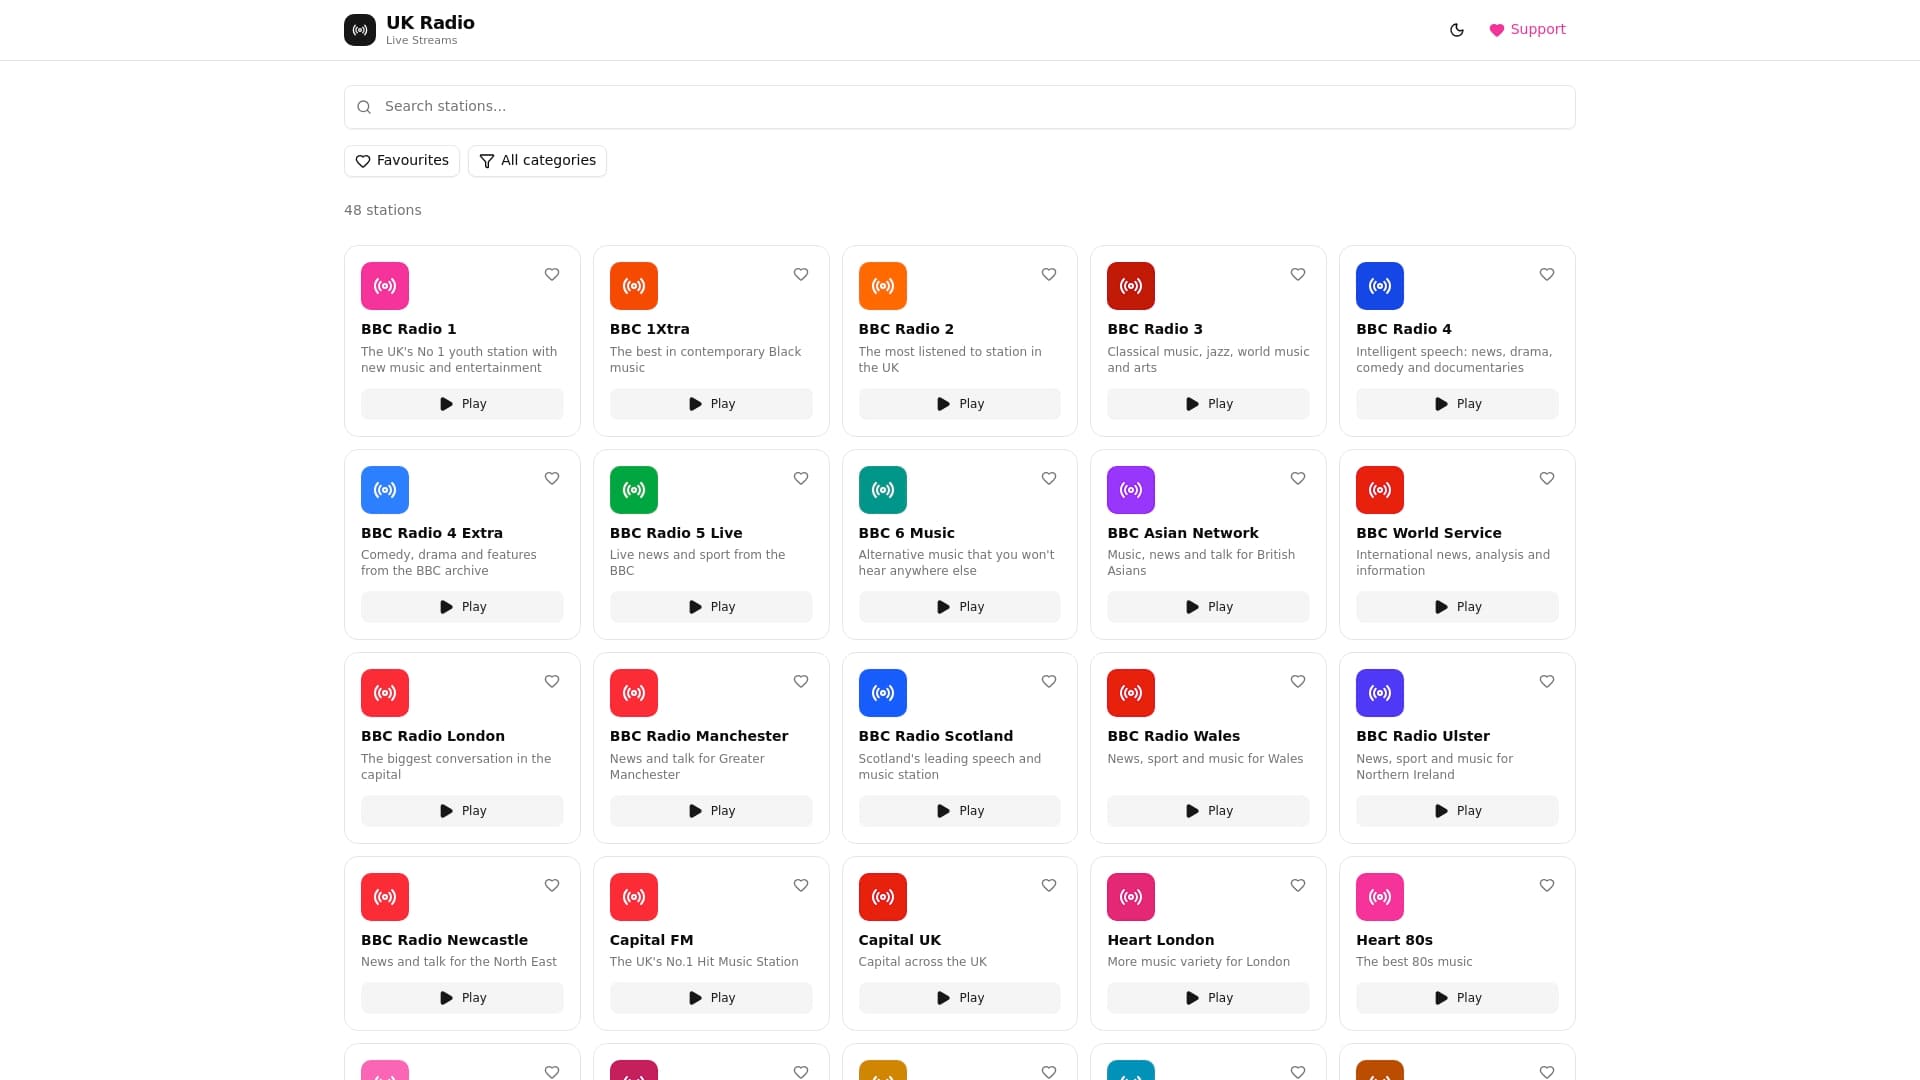The image size is (1920, 1080).
Task: Favourite BBC Radio 2 with the heart
Action: [1049, 274]
